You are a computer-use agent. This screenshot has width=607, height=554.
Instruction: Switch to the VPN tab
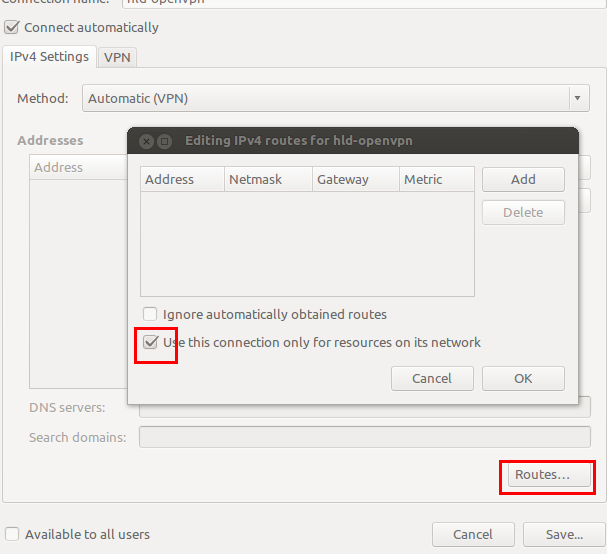point(118,58)
